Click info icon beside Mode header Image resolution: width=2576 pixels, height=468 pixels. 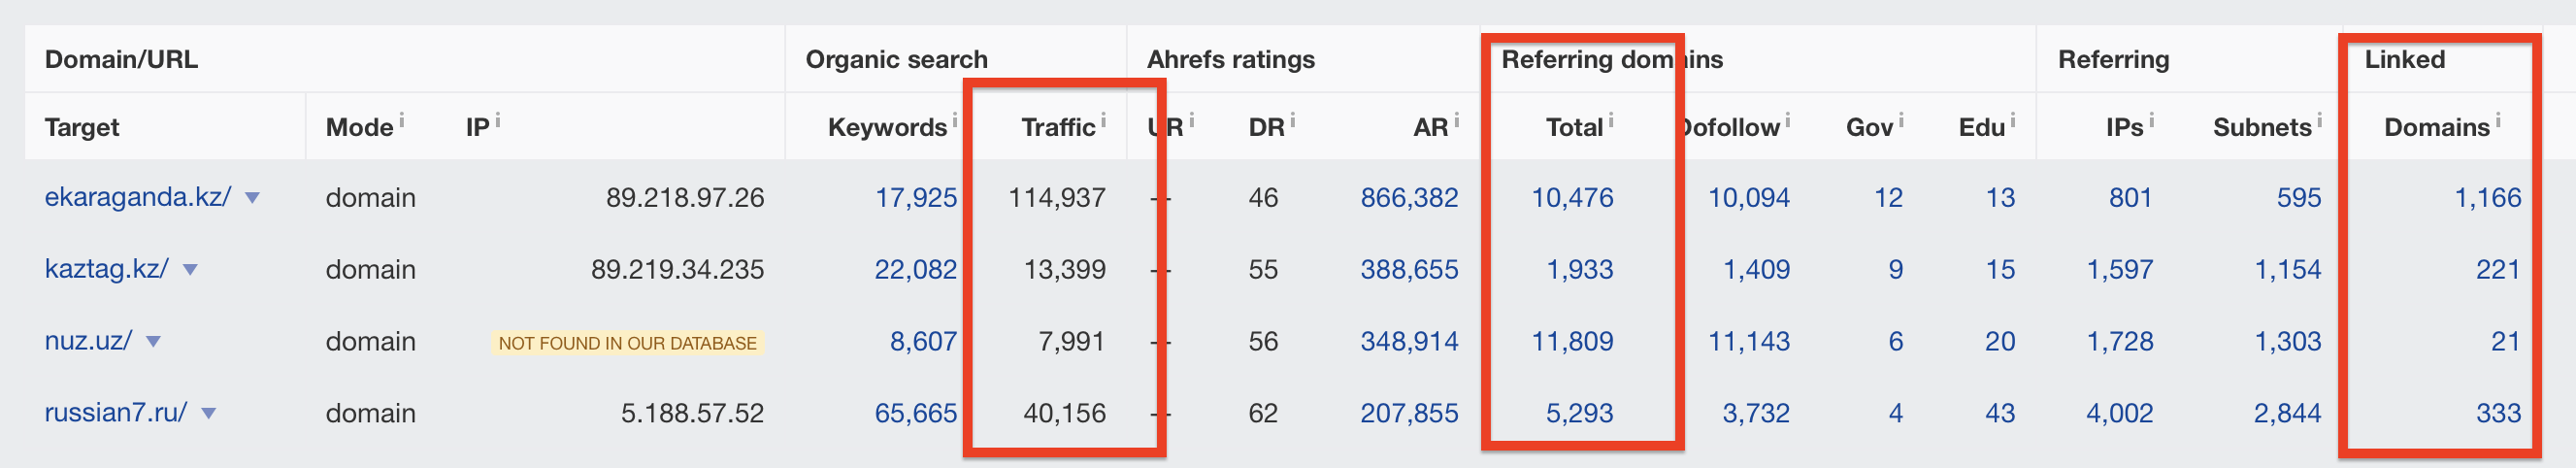tap(402, 120)
